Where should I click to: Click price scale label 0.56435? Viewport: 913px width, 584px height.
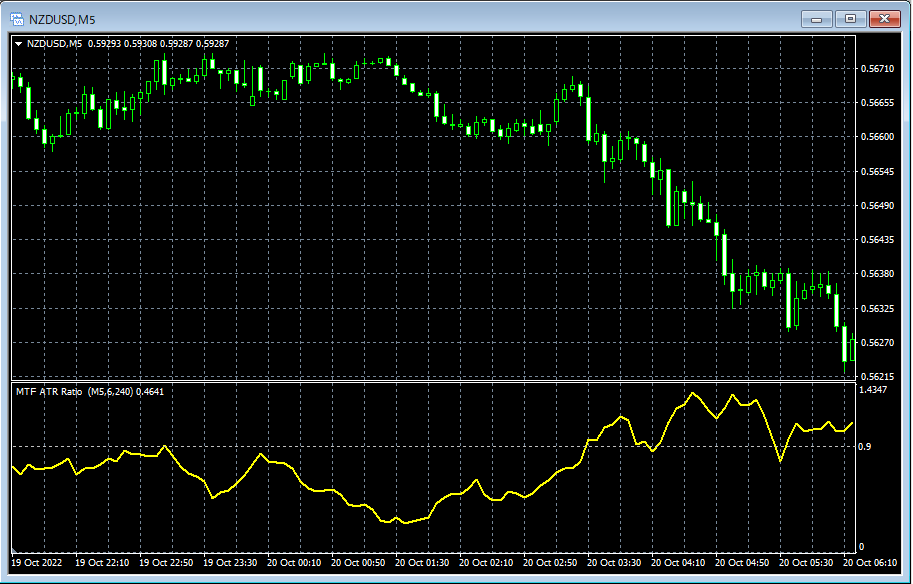coord(877,240)
